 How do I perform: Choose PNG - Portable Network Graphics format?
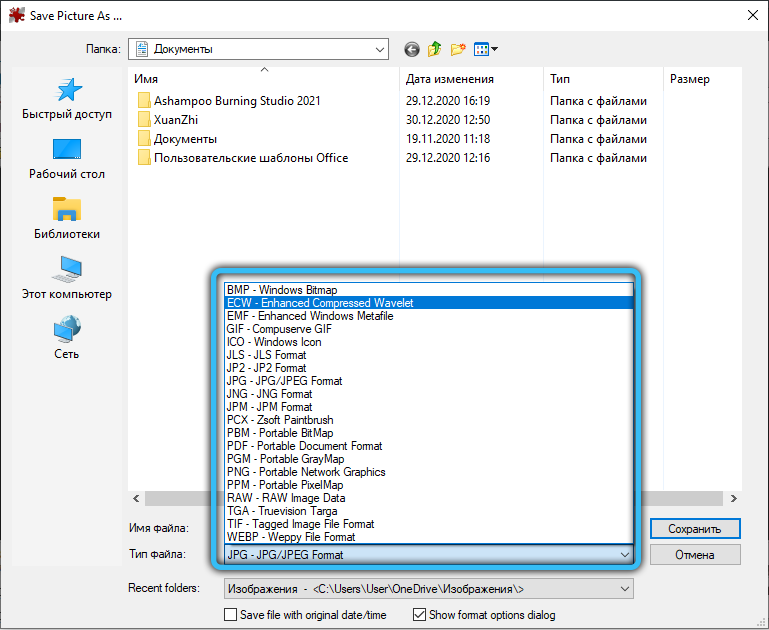[306, 472]
